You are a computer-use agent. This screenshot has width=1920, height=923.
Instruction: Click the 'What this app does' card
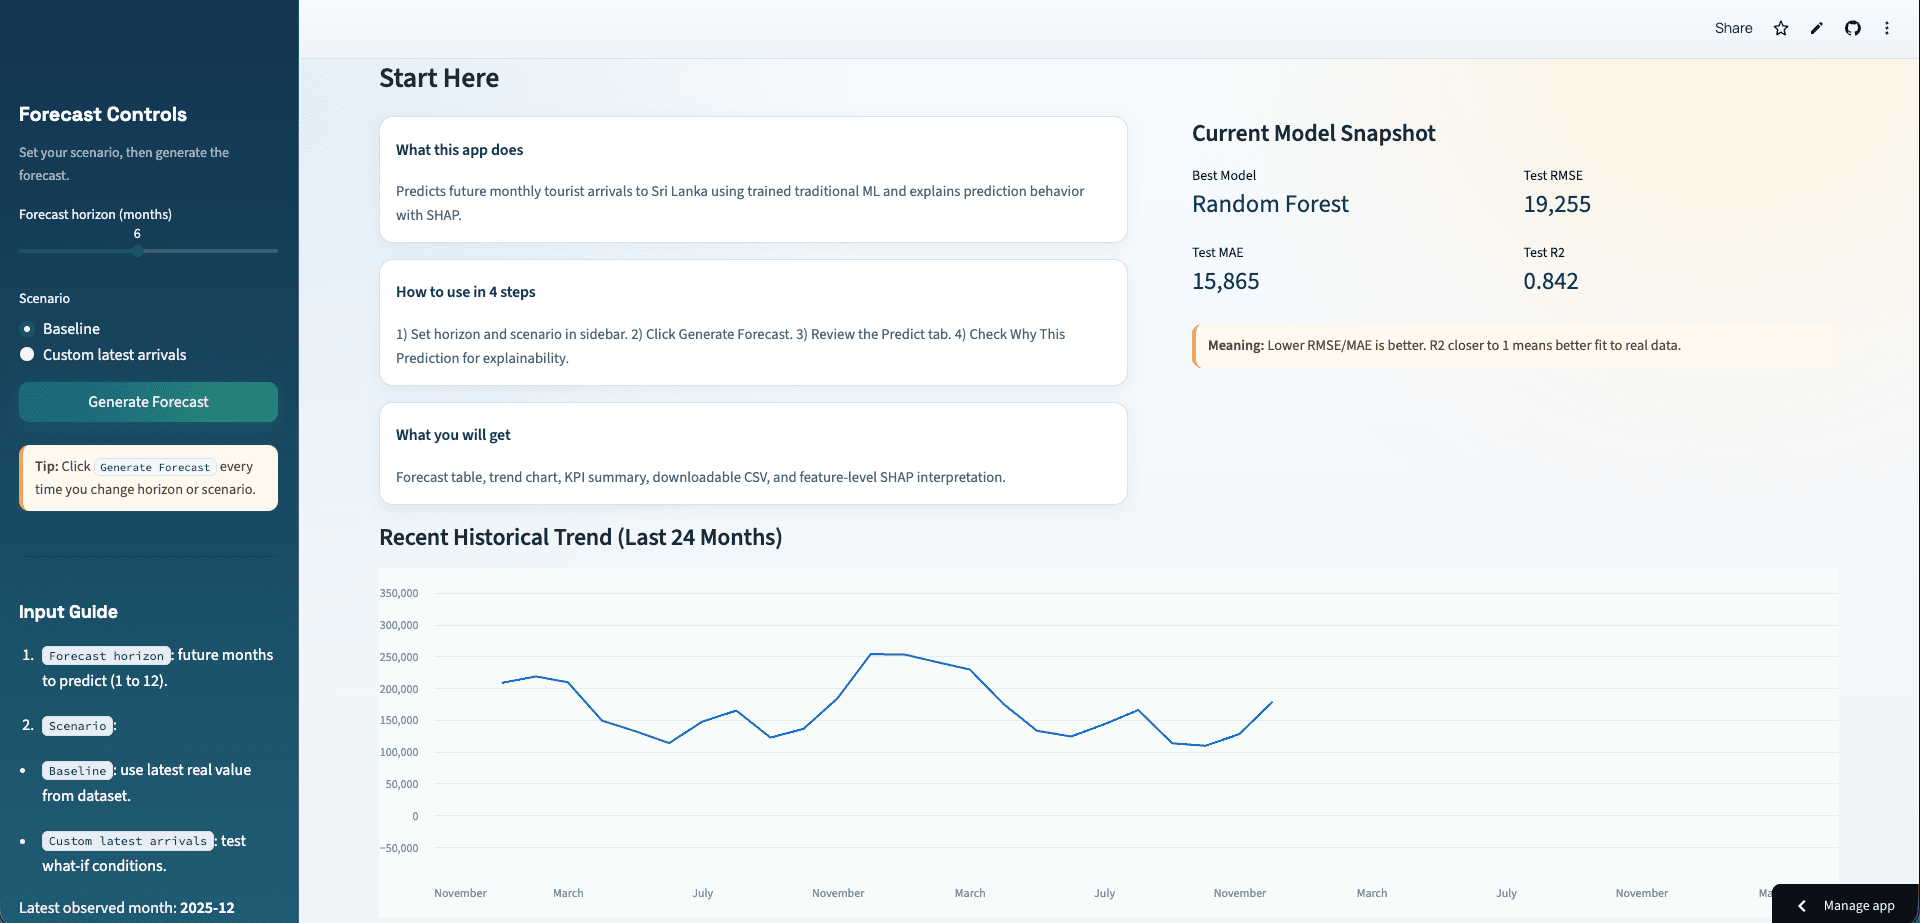[753, 179]
